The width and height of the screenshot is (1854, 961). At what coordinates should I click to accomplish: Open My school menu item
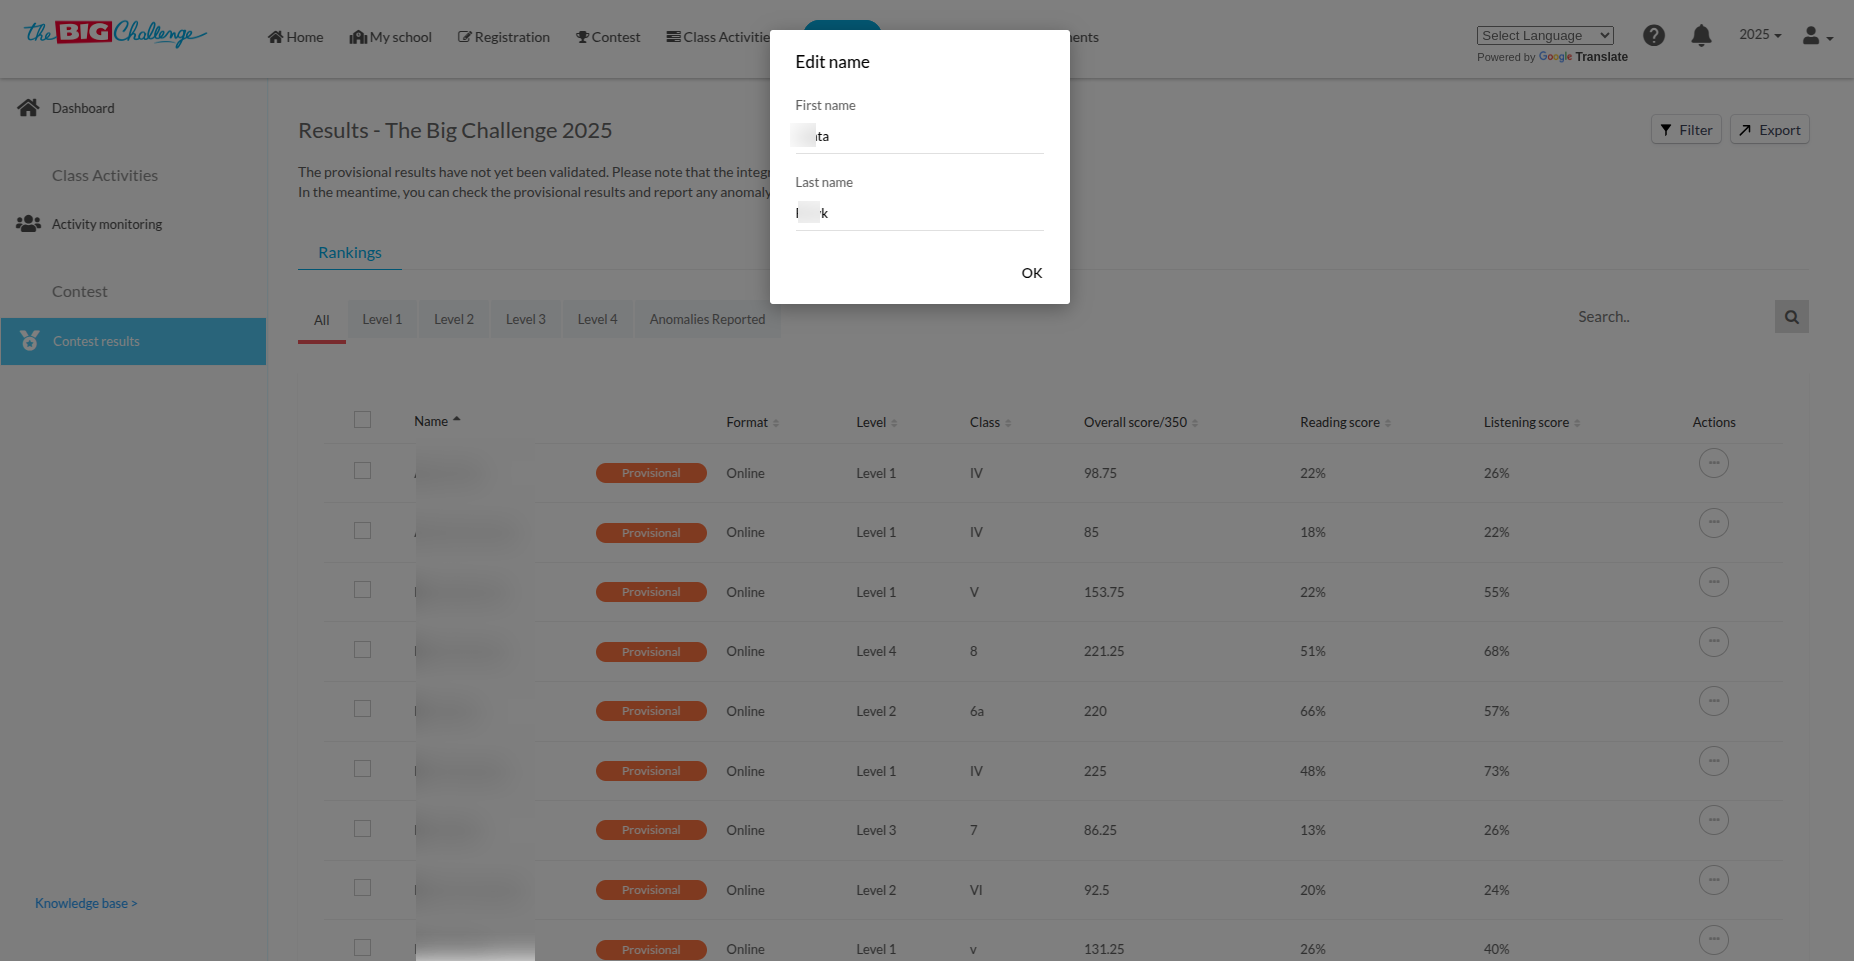(390, 37)
